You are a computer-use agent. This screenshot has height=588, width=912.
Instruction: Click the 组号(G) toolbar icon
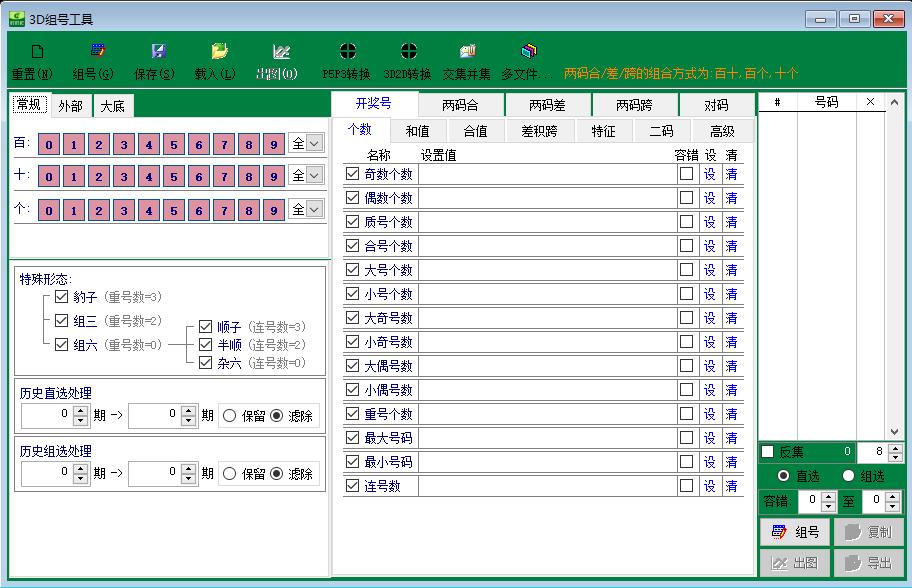point(98,52)
